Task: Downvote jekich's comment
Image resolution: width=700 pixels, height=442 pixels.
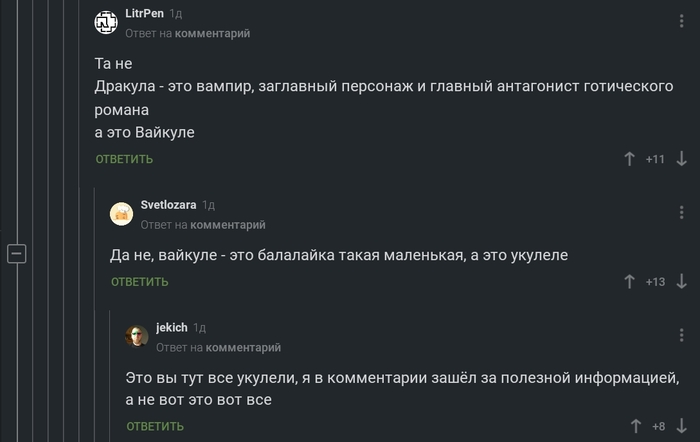Action: click(x=682, y=426)
